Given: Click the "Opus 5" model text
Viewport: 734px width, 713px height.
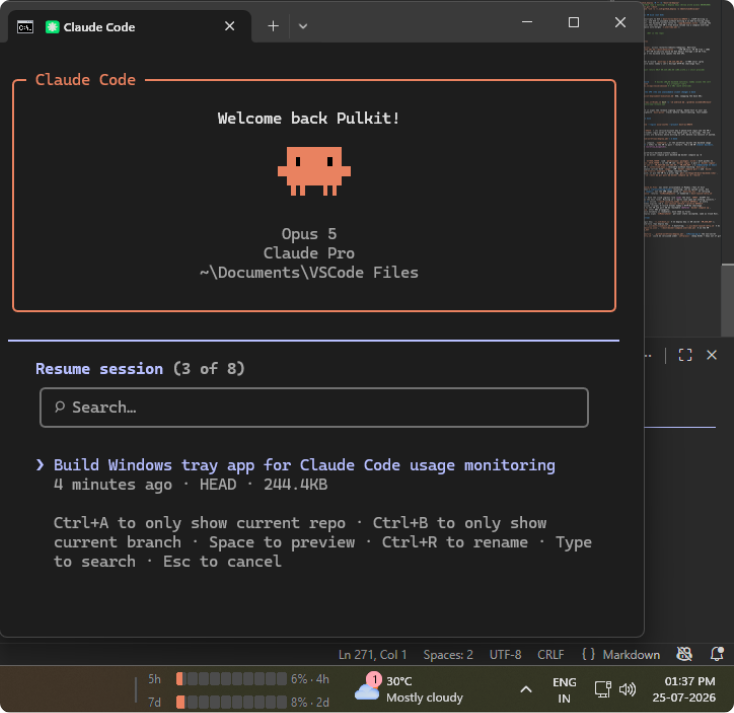Looking at the screenshot, I should click(309, 234).
